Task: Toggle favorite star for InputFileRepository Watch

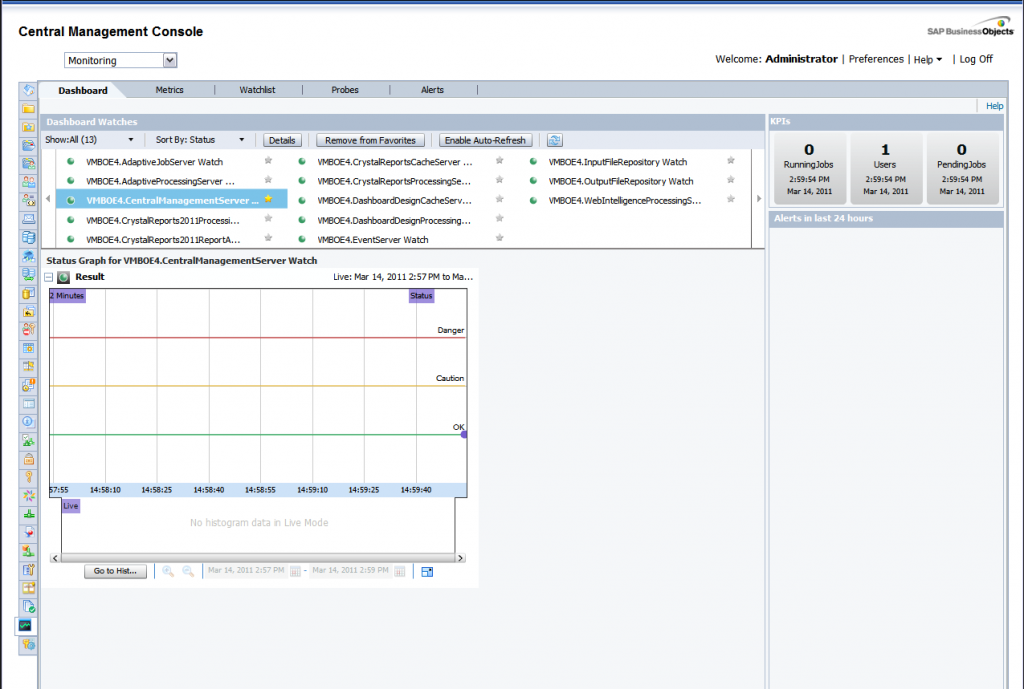Action: tap(731, 161)
